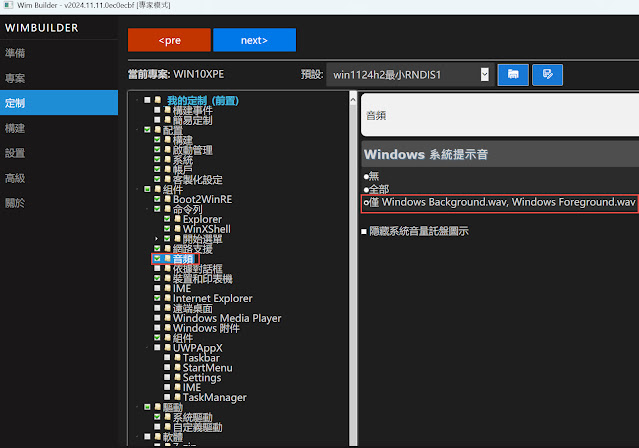
Task: Click the folder icon beside TaskManager
Action: point(177,397)
